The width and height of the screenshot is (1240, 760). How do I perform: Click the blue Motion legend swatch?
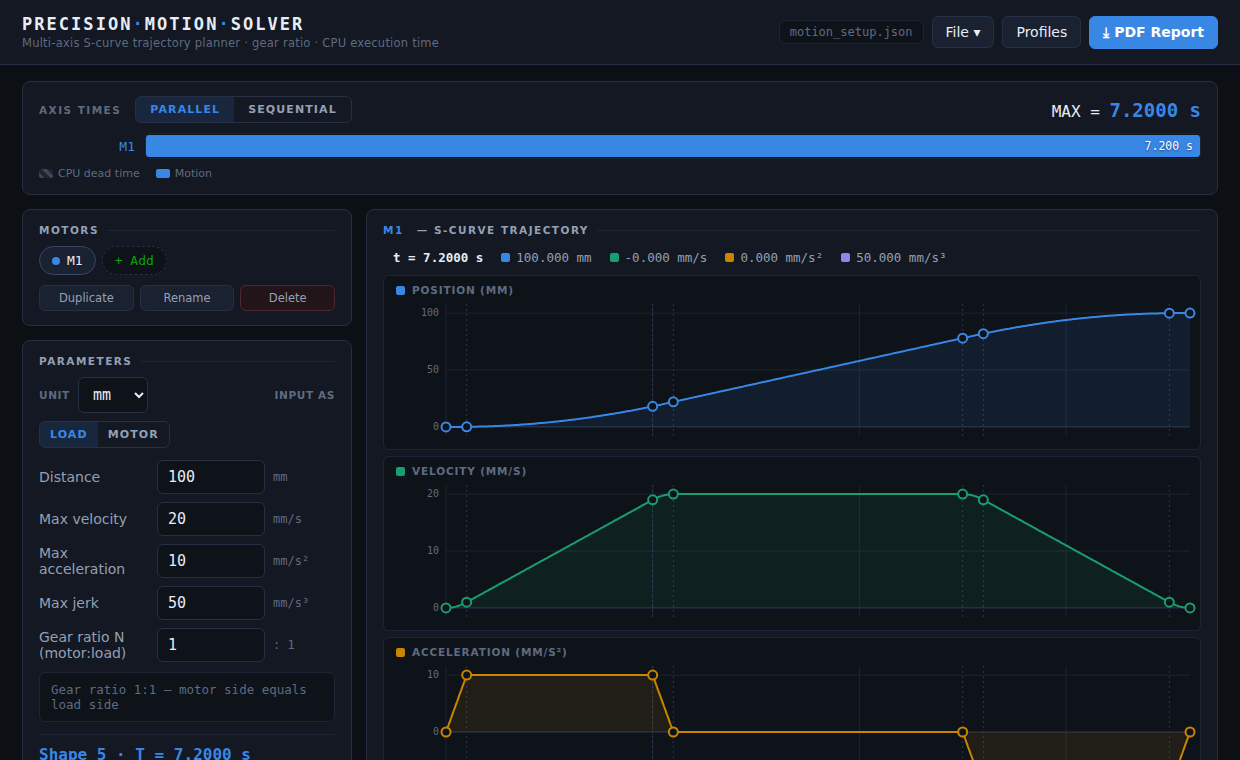tap(163, 173)
